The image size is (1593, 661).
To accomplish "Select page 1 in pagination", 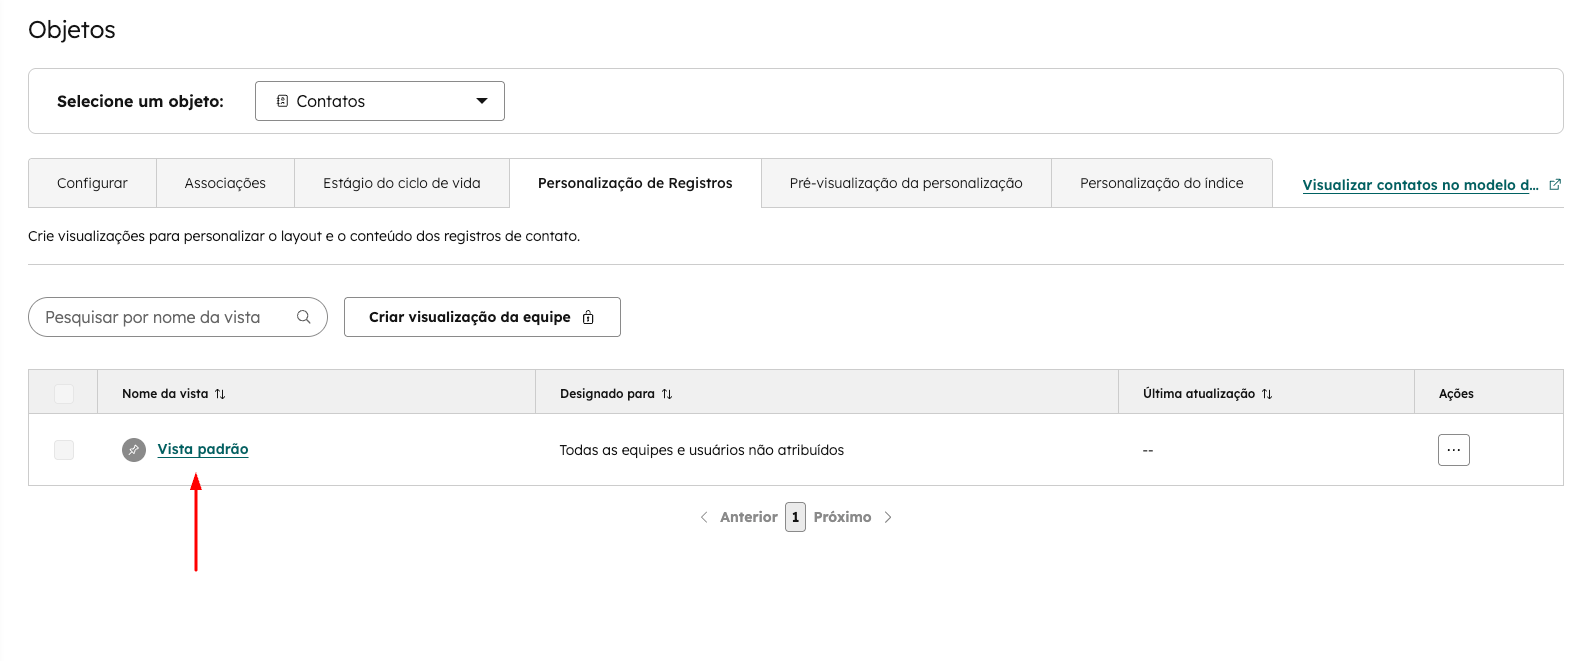I will click(795, 517).
